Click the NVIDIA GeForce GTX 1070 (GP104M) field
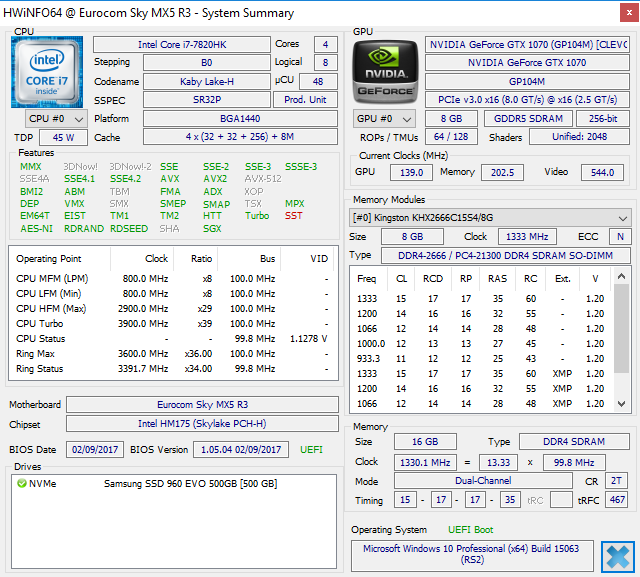Image resolution: width=640 pixels, height=577 pixels. pos(527,44)
